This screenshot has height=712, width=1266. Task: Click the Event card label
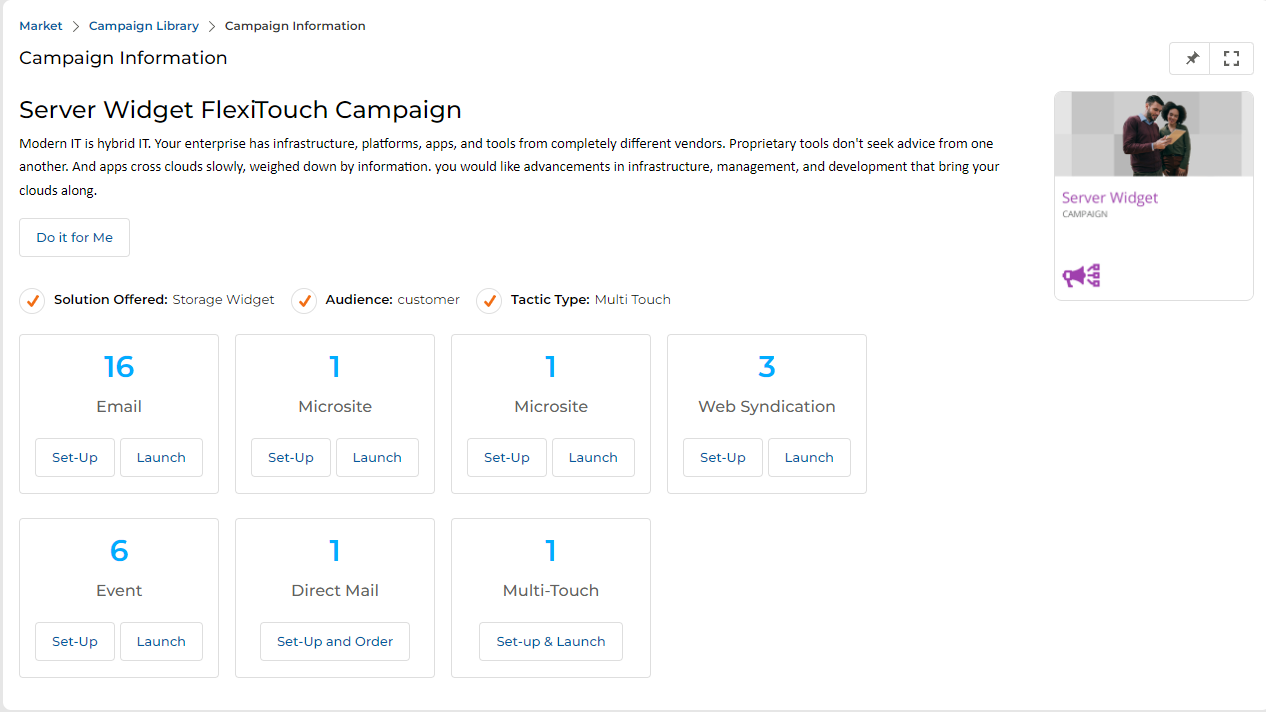tap(119, 591)
